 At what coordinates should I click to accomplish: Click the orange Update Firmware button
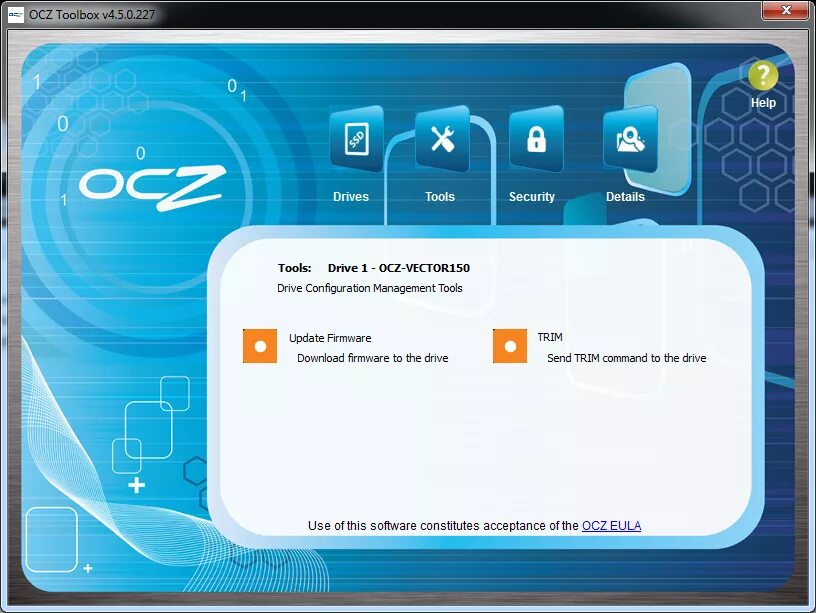(260, 346)
